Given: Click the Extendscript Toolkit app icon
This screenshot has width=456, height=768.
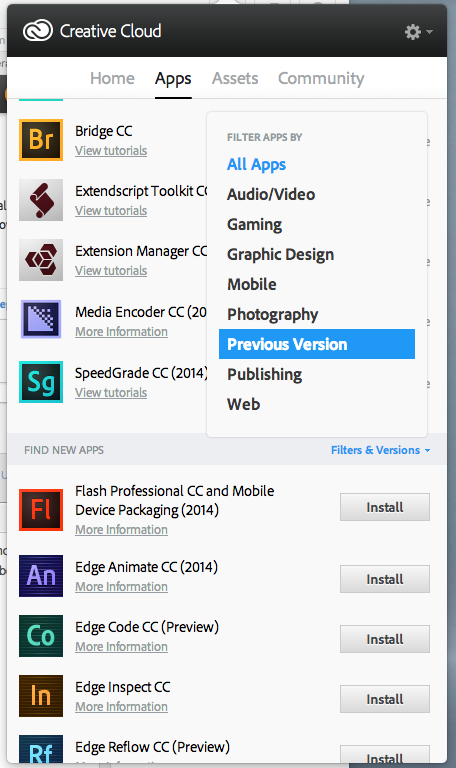Looking at the screenshot, I should click(x=41, y=200).
